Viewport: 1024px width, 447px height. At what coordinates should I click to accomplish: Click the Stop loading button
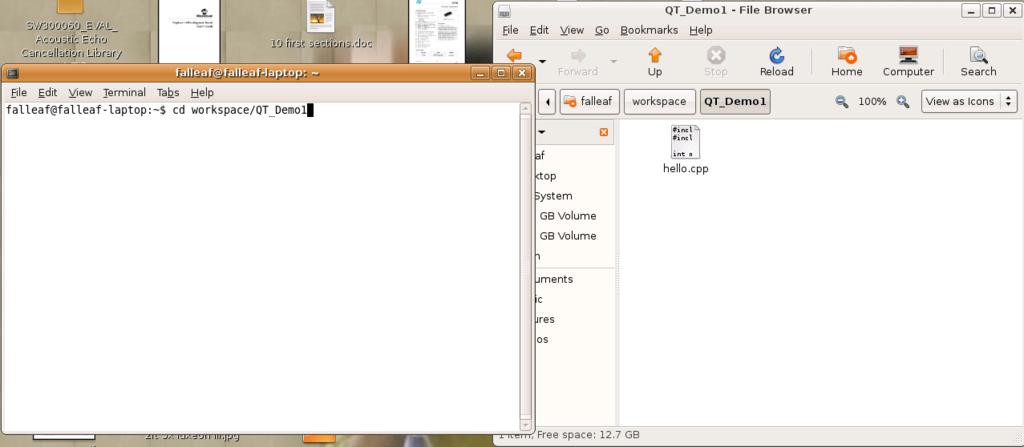pos(716,61)
